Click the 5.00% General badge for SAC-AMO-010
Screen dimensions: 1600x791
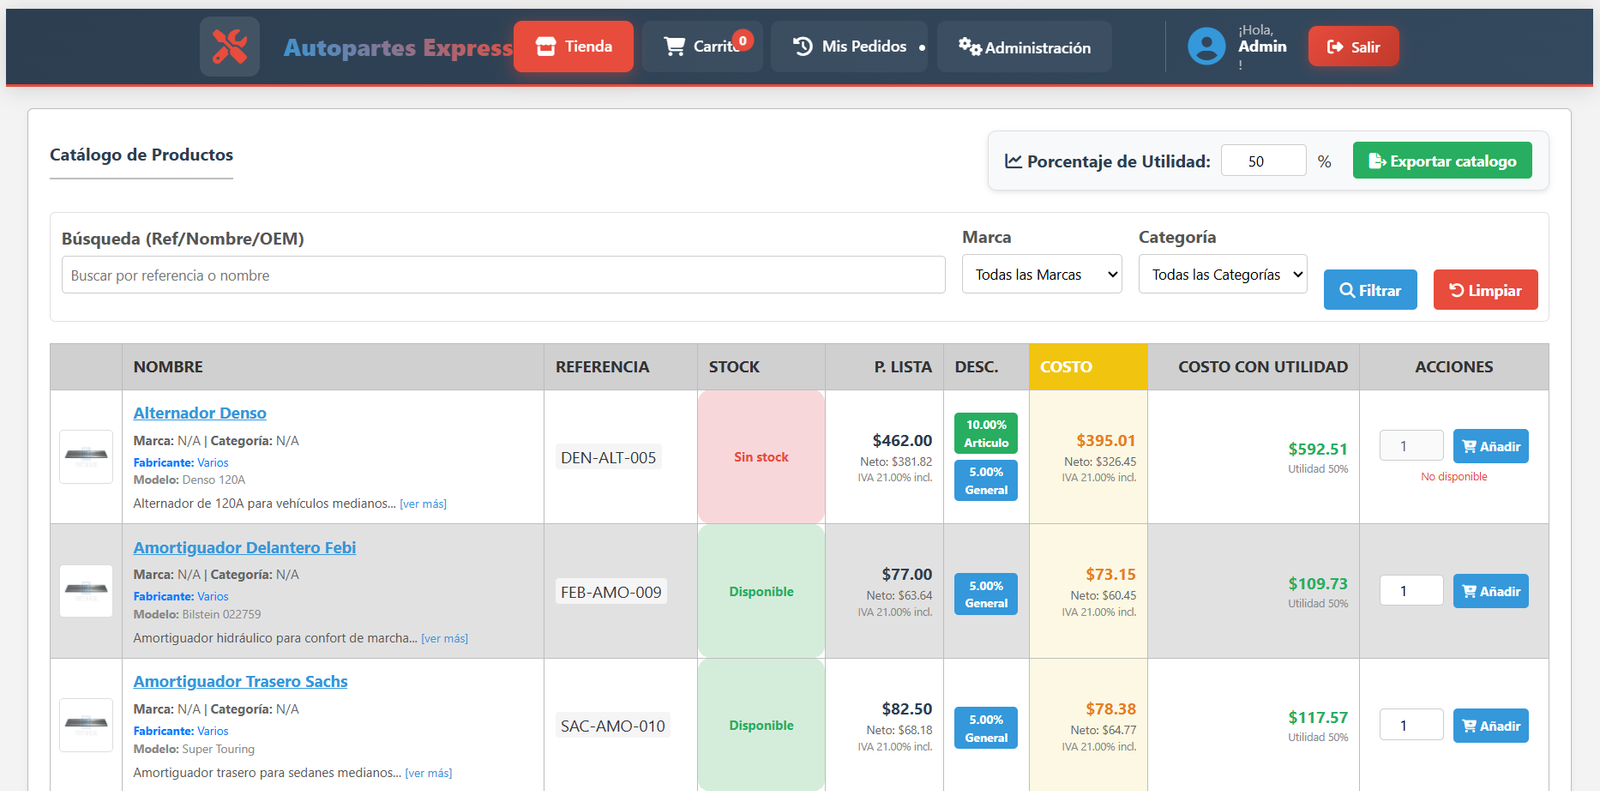(x=986, y=729)
